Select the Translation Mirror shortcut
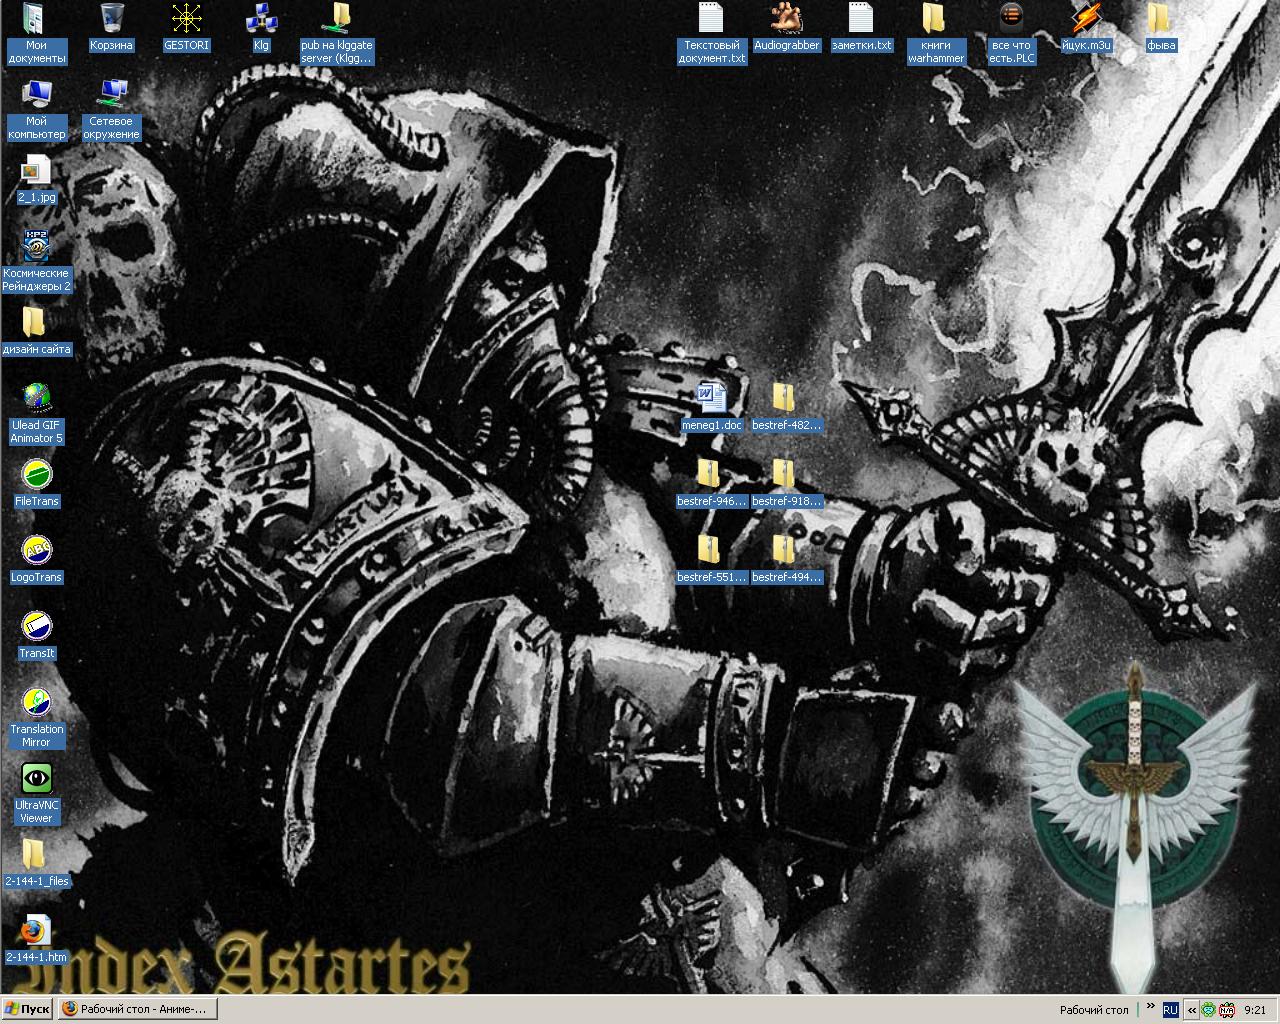The image size is (1280, 1024). (36, 718)
